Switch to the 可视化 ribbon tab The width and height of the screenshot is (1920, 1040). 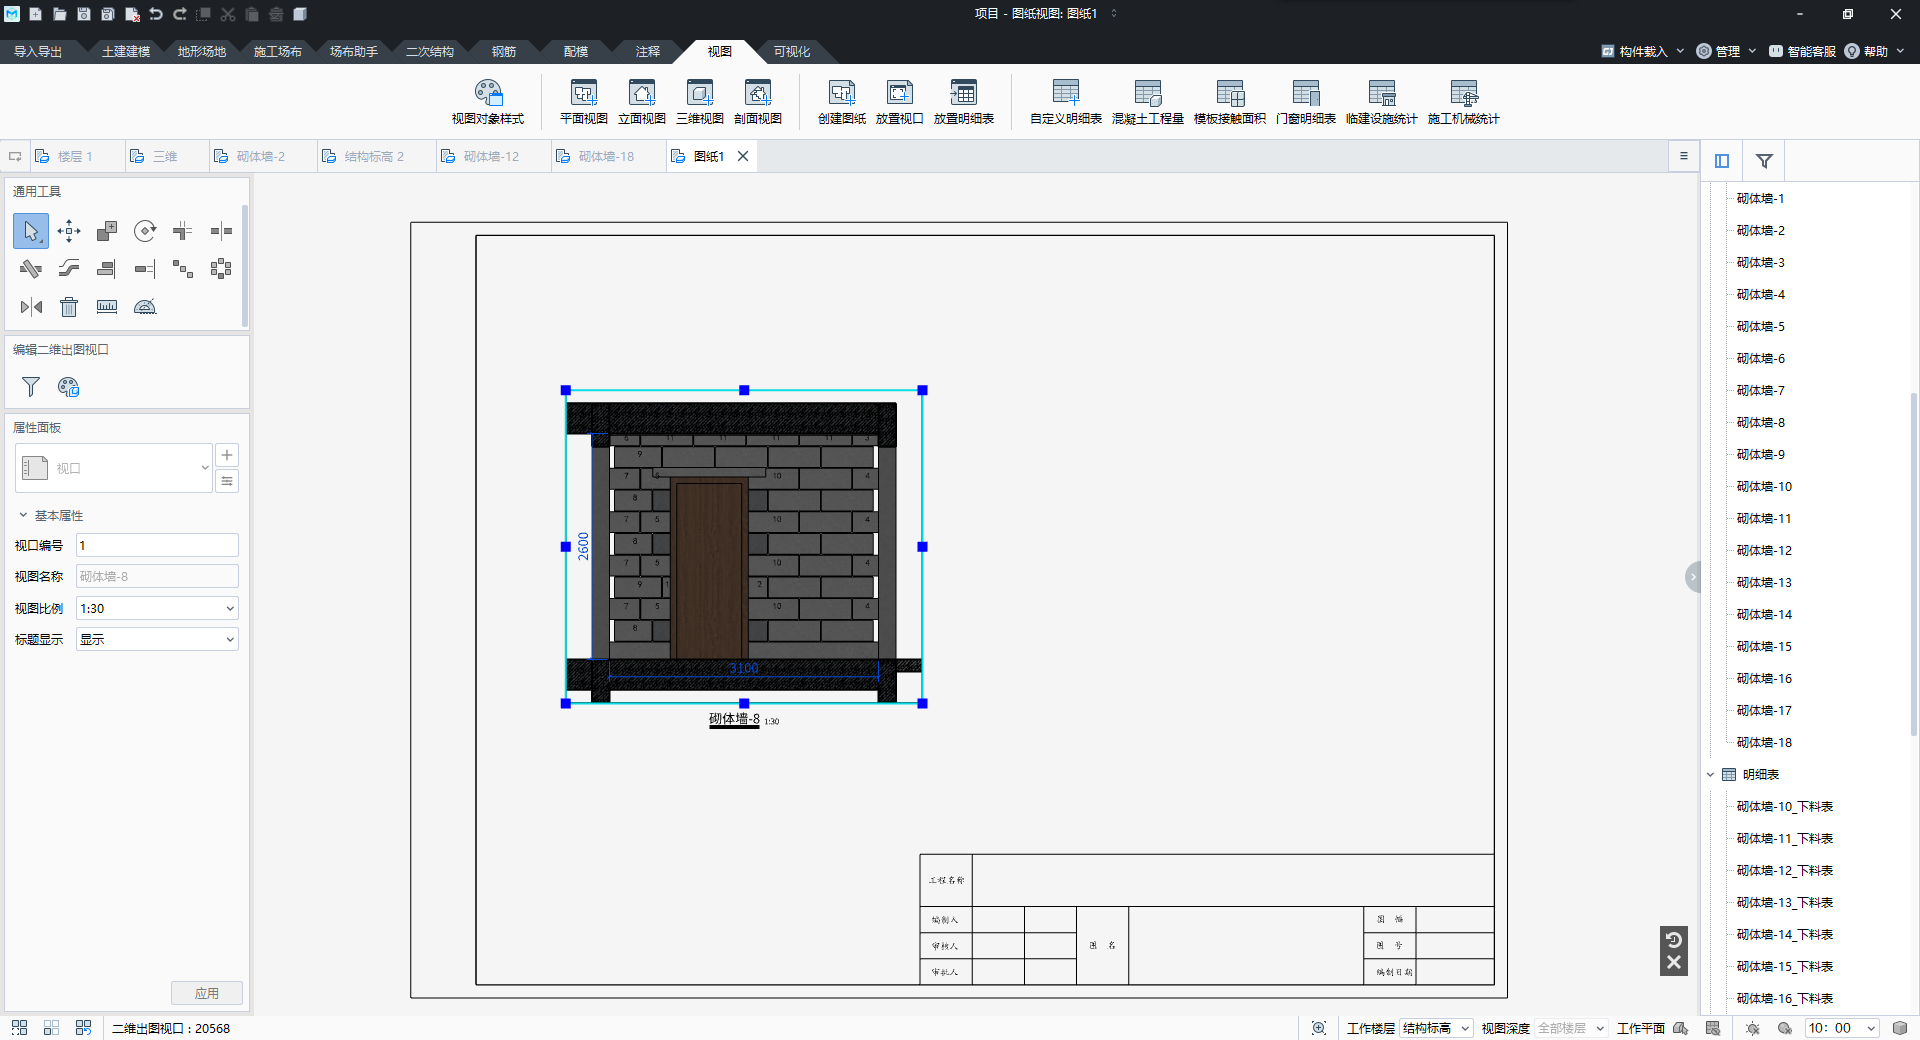[792, 51]
